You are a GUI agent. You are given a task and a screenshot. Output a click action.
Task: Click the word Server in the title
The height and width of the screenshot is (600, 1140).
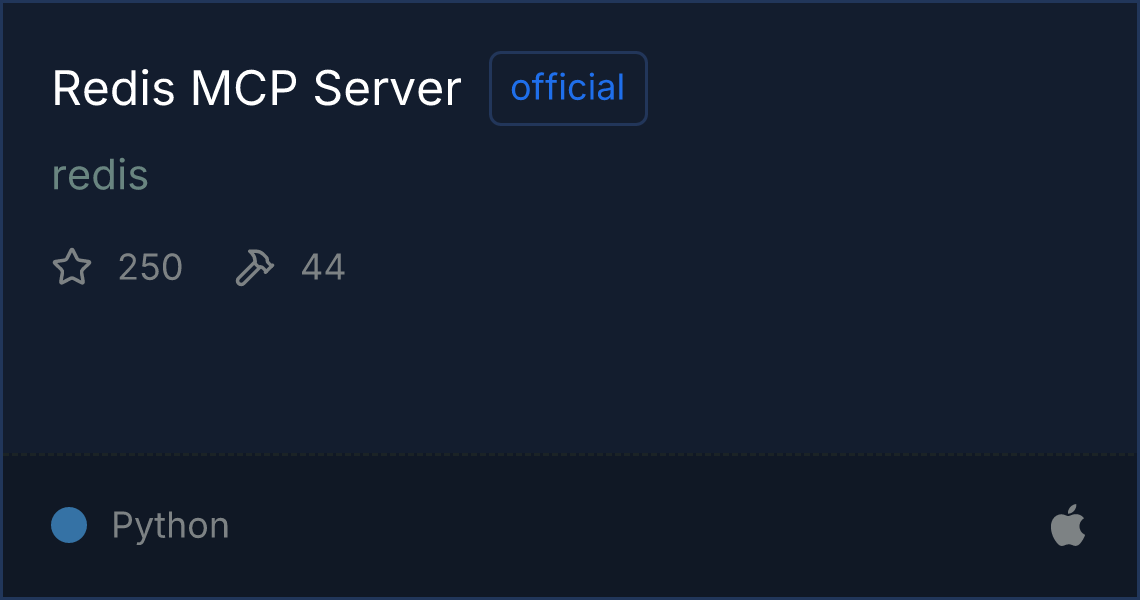pos(388,89)
